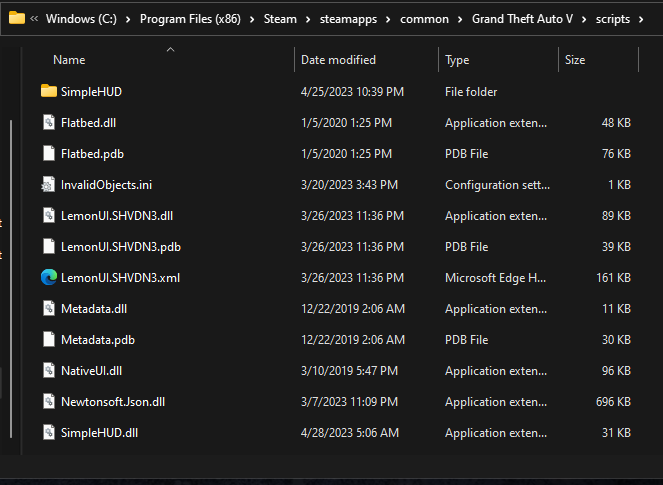Go to Grand Theft Auto V breadcrumb

(x=522, y=19)
